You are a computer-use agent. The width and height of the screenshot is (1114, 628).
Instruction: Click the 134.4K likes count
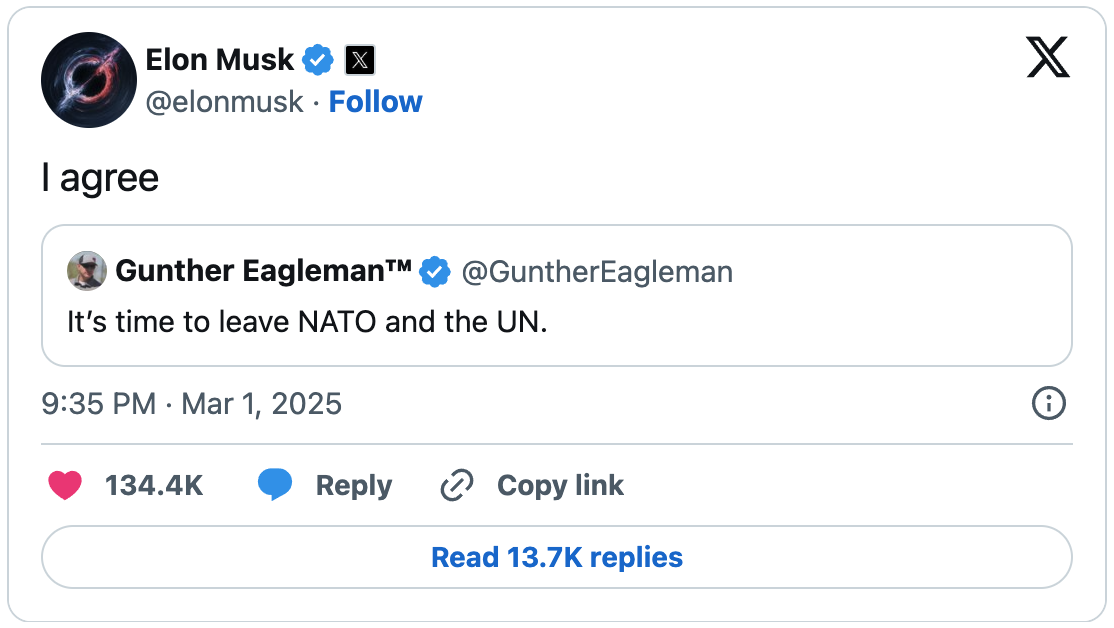(x=154, y=486)
